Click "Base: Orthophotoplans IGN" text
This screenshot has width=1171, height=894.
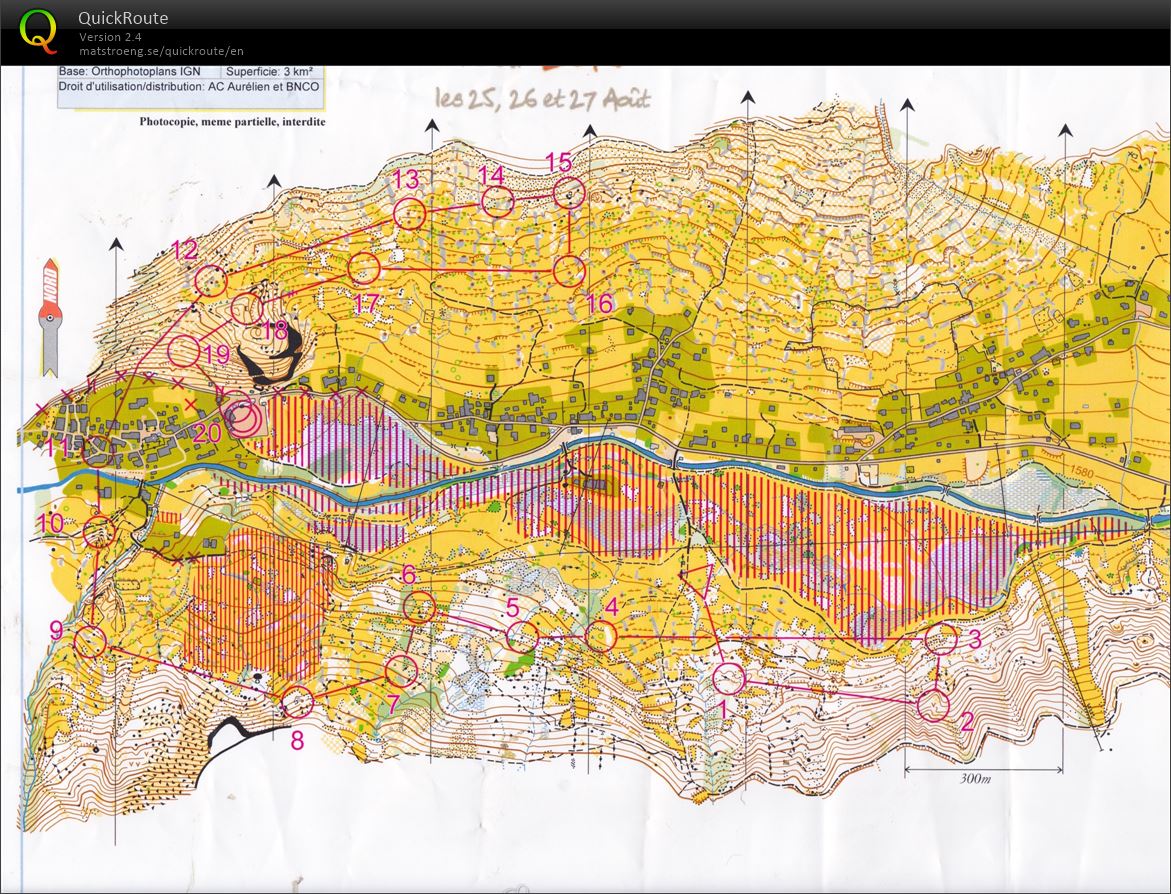click(129, 72)
